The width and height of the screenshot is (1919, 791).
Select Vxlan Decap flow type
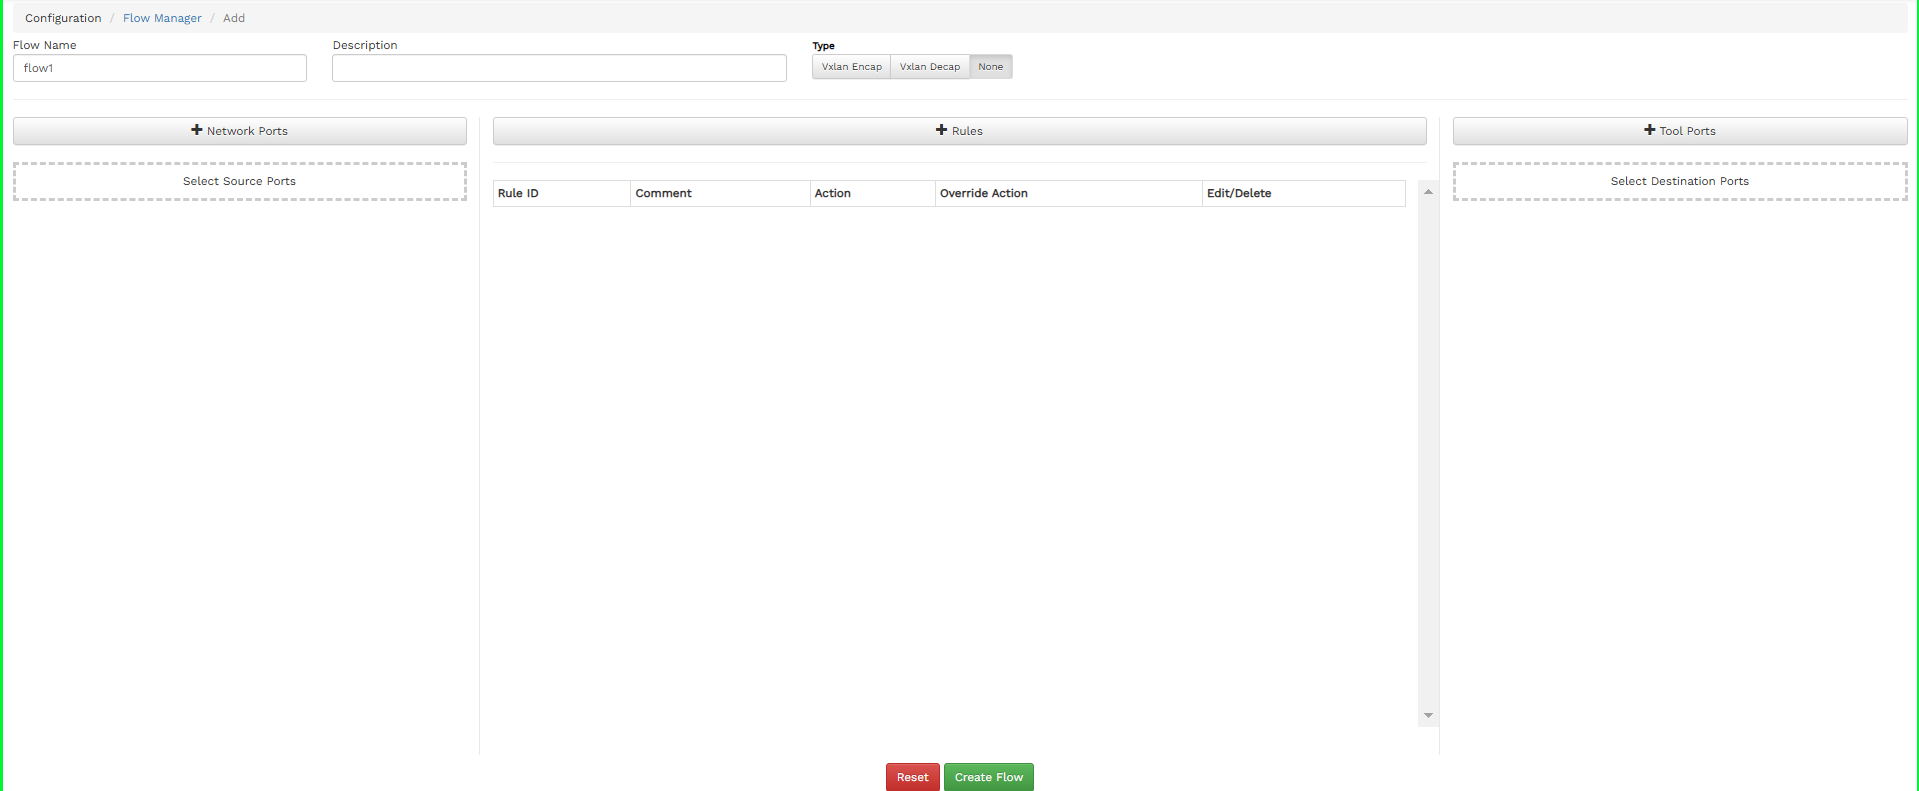point(929,67)
